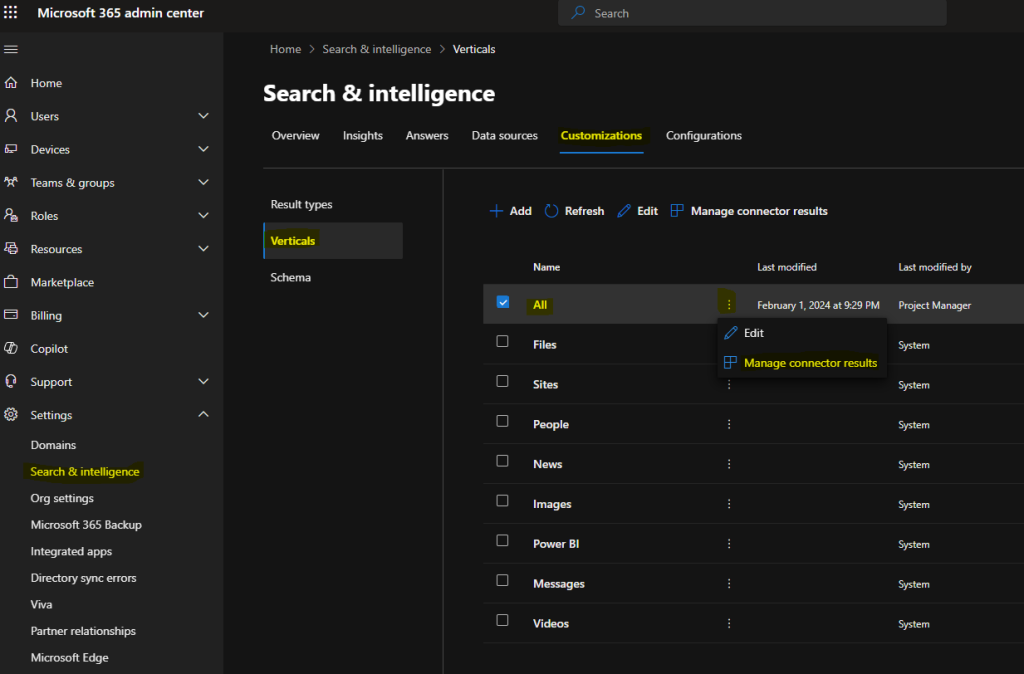Uncheck the All vertical checkbox
The width and height of the screenshot is (1024, 674).
(503, 302)
